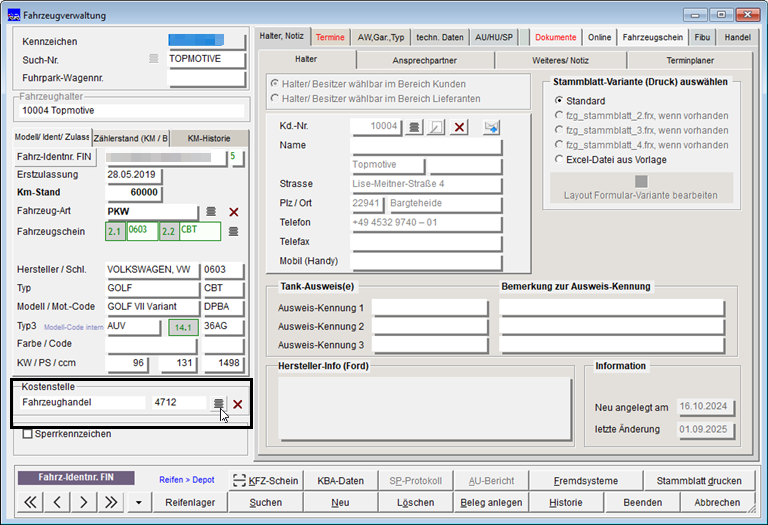Open the Kostenstelle selection list icon

tap(218, 404)
